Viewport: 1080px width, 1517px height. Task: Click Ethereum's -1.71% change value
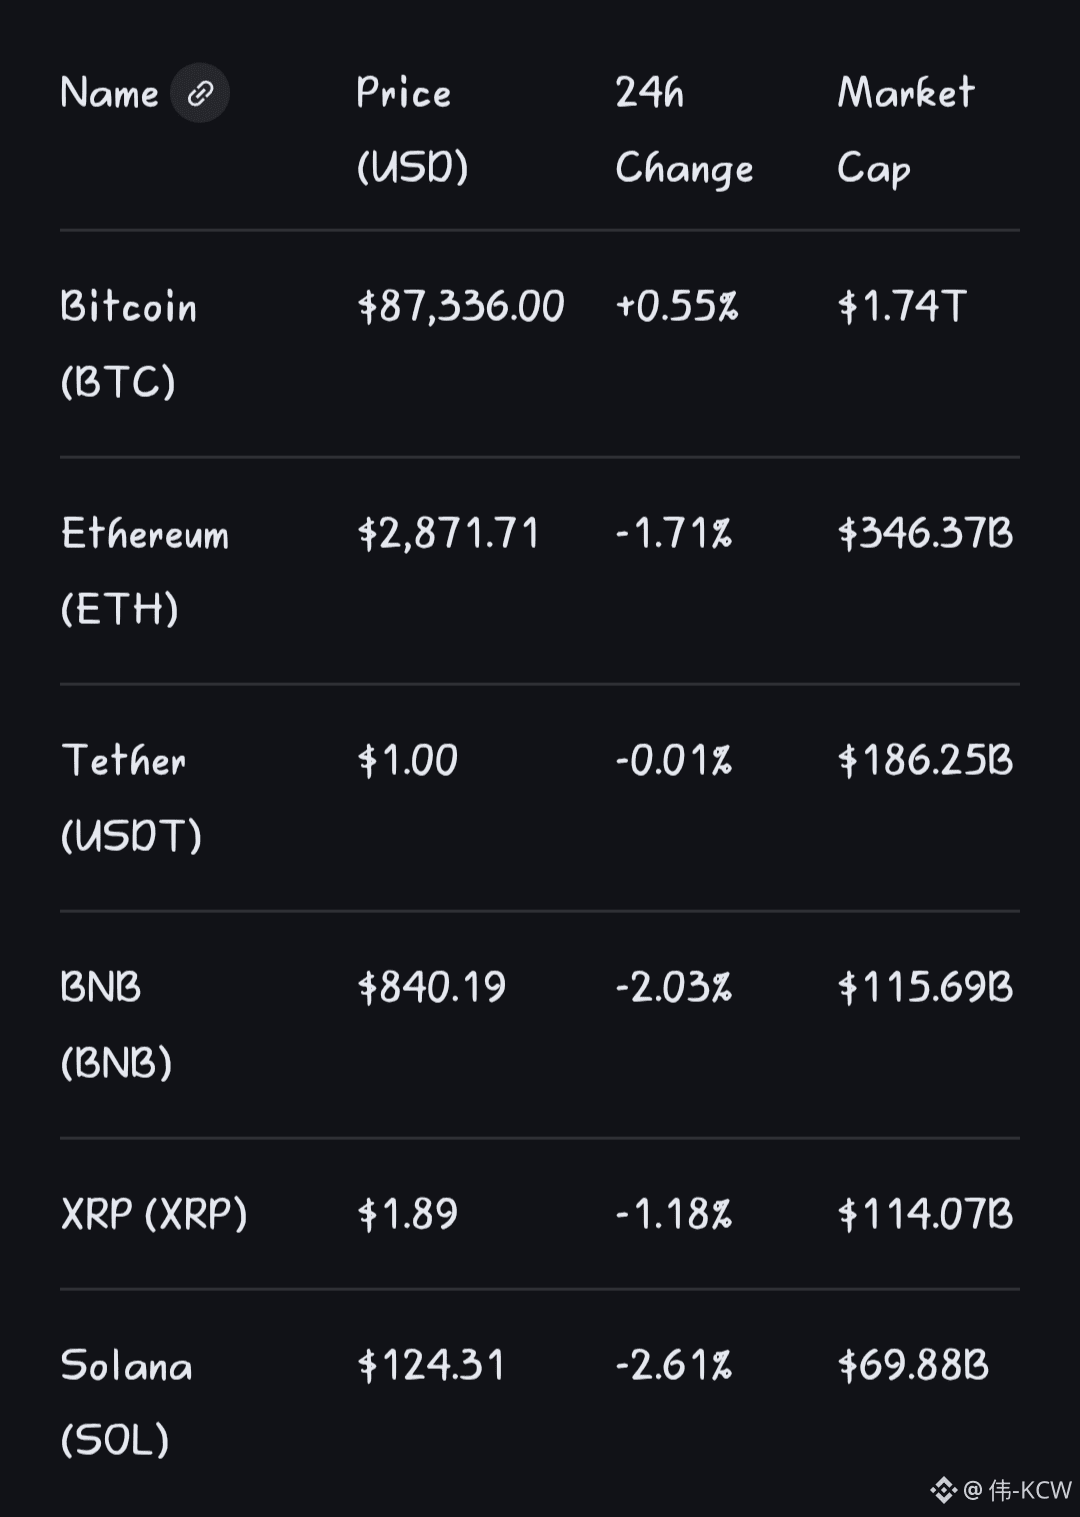(x=673, y=534)
